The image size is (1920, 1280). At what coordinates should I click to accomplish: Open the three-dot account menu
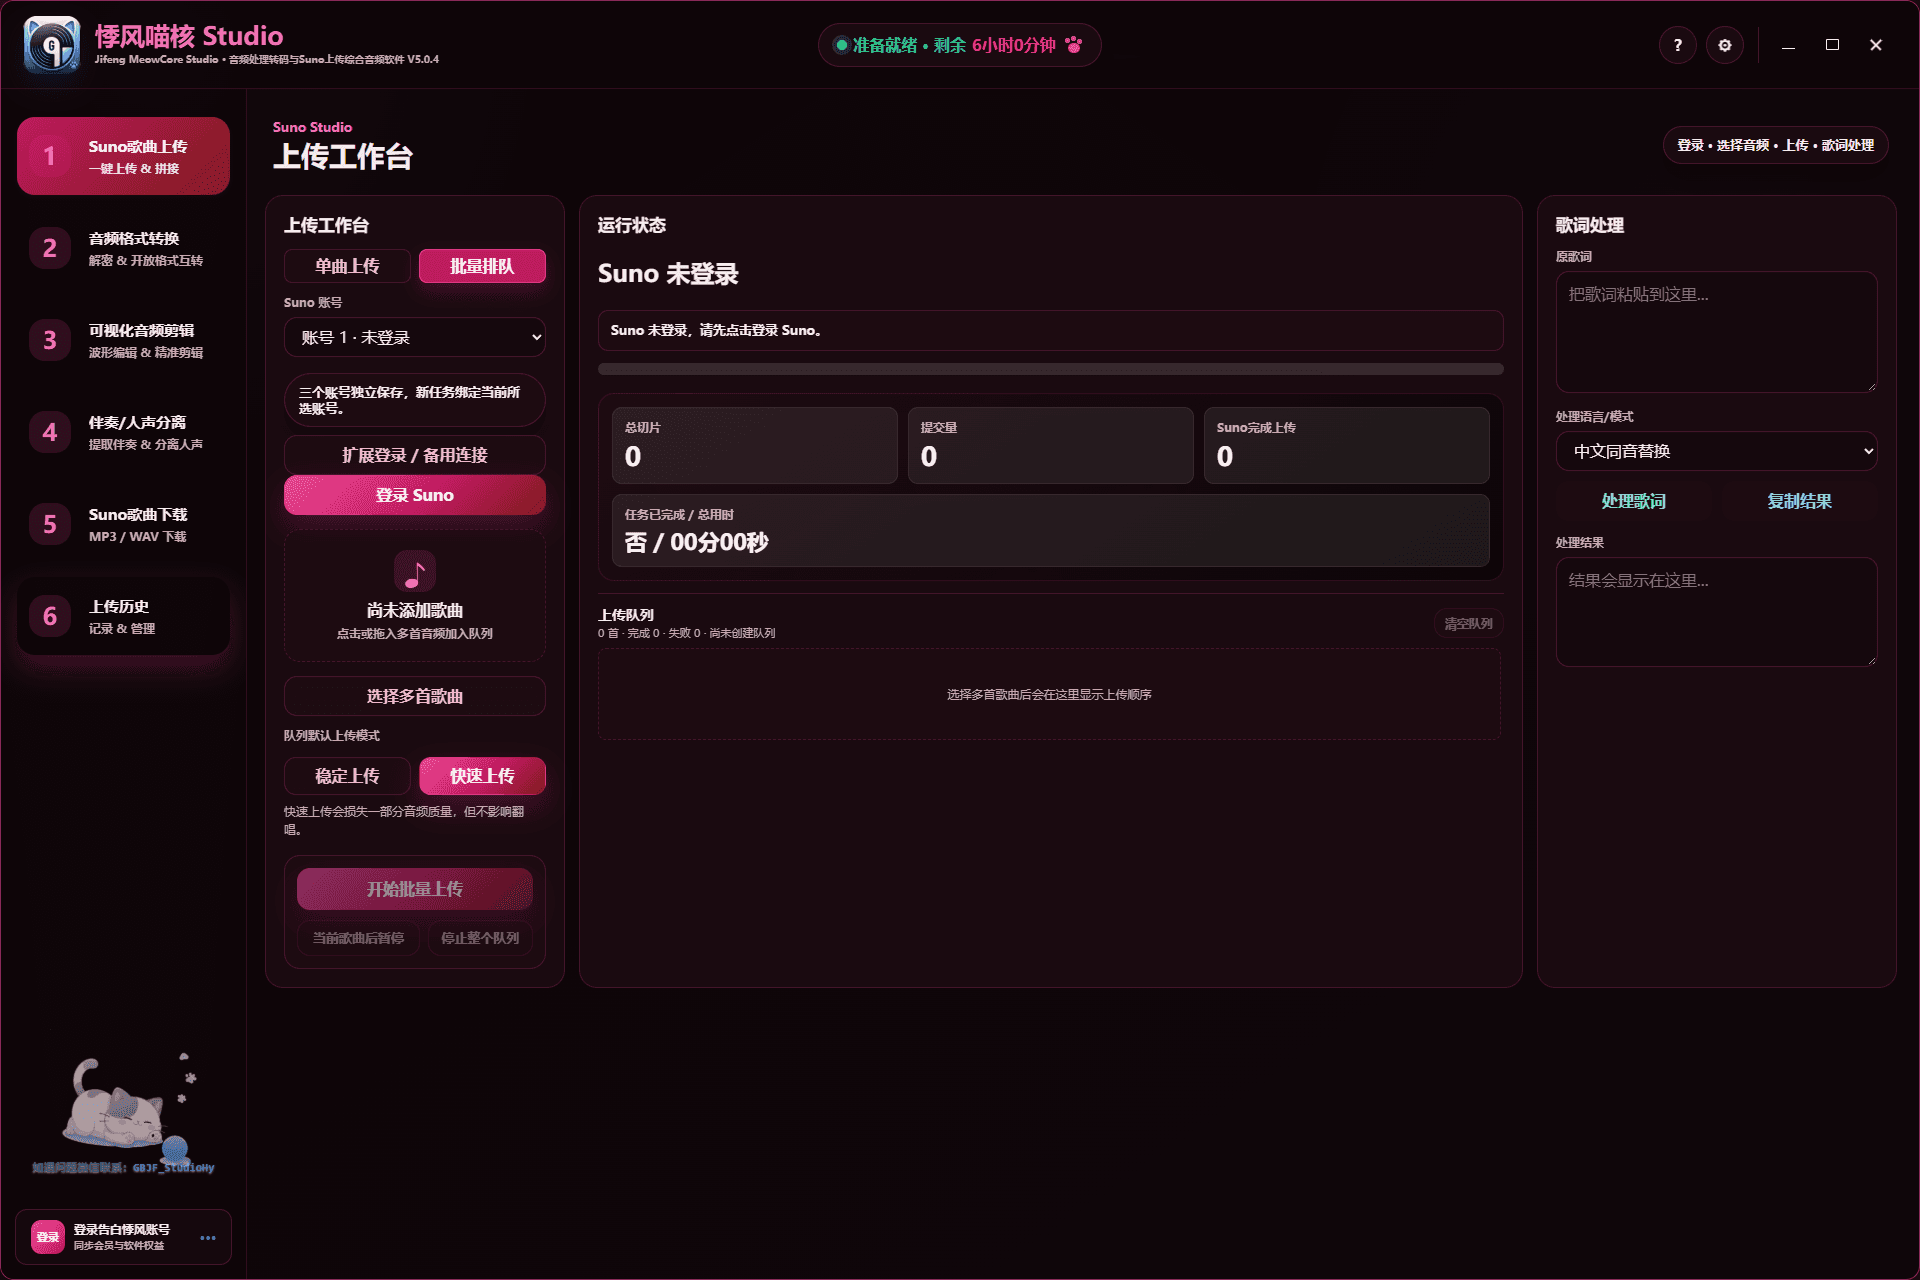(x=208, y=1237)
